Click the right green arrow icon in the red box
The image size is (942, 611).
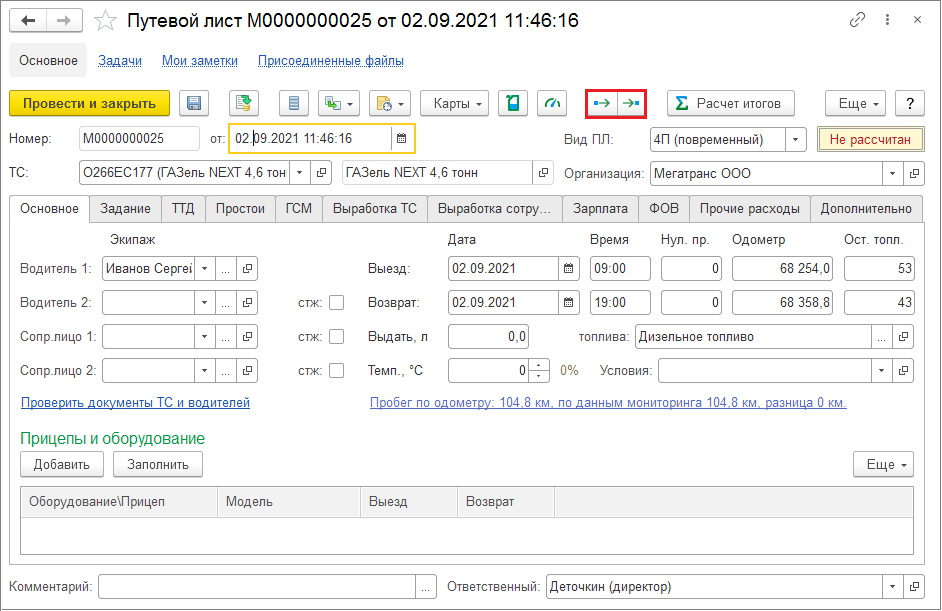(x=631, y=103)
